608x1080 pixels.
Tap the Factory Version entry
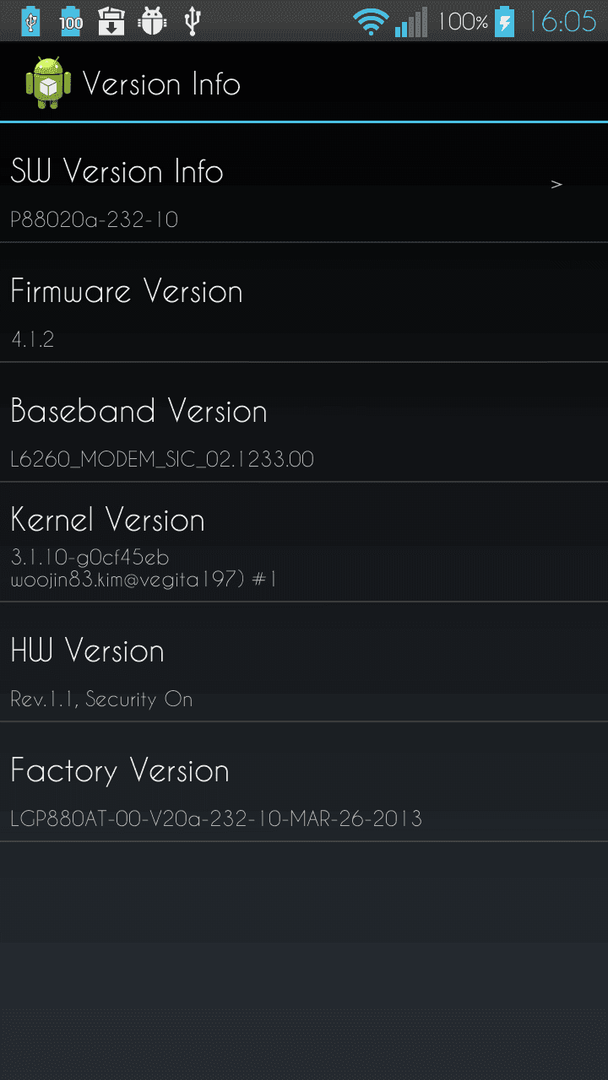click(x=304, y=782)
